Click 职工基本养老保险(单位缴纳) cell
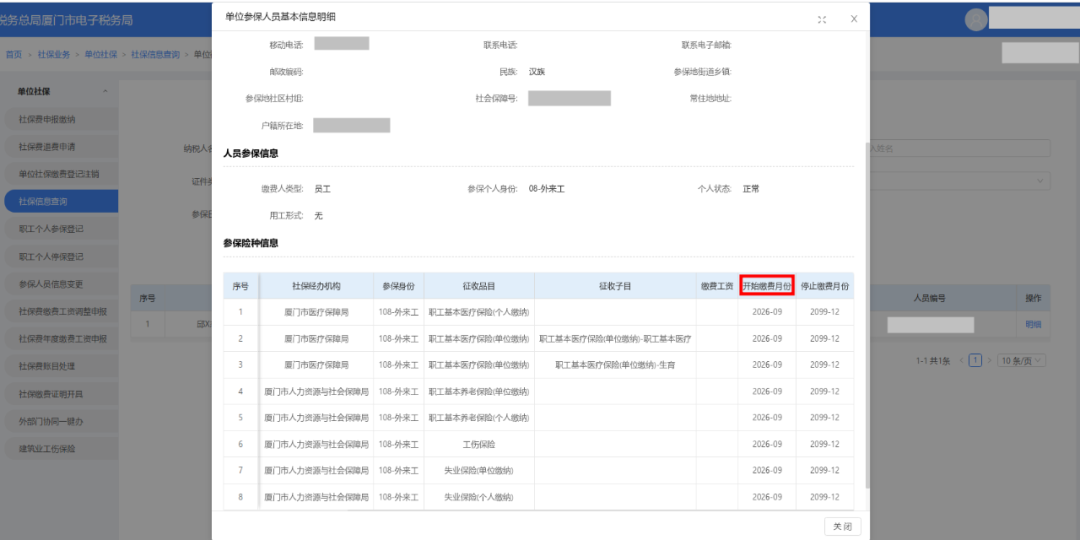 click(479, 391)
